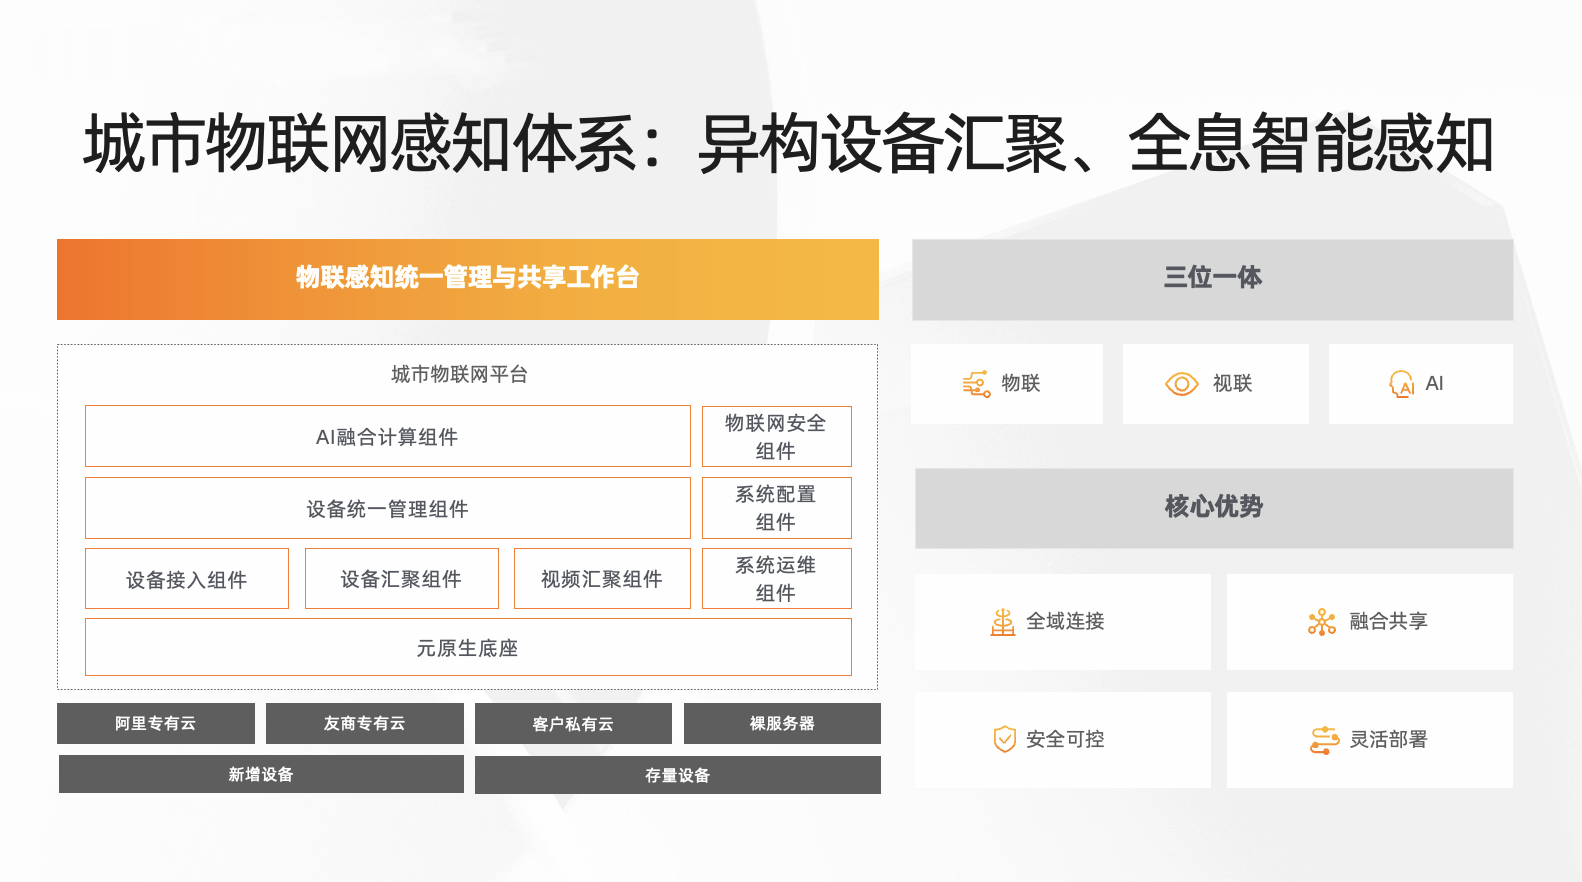
Task: Click the 灵活部署 label text
Action: point(1388,739)
